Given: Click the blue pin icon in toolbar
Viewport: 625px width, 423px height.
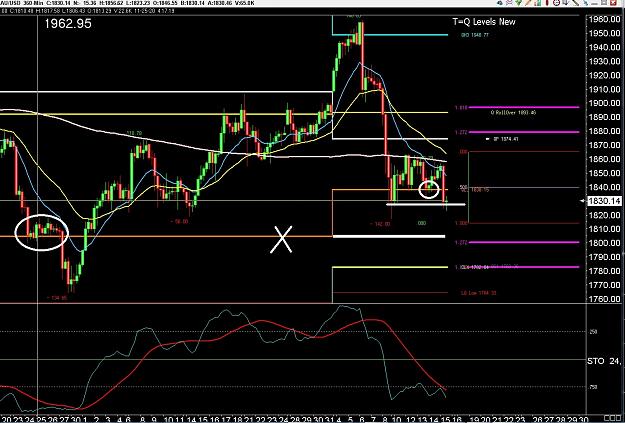Looking at the screenshot, I should [585, 3].
